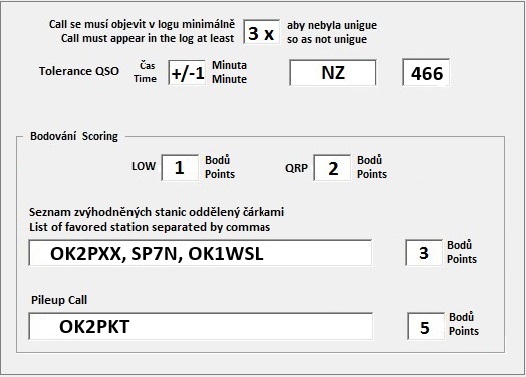The image size is (526, 377).
Task: Click the Pileup Call field with OK2PKT
Action: [x=201, y=326]
